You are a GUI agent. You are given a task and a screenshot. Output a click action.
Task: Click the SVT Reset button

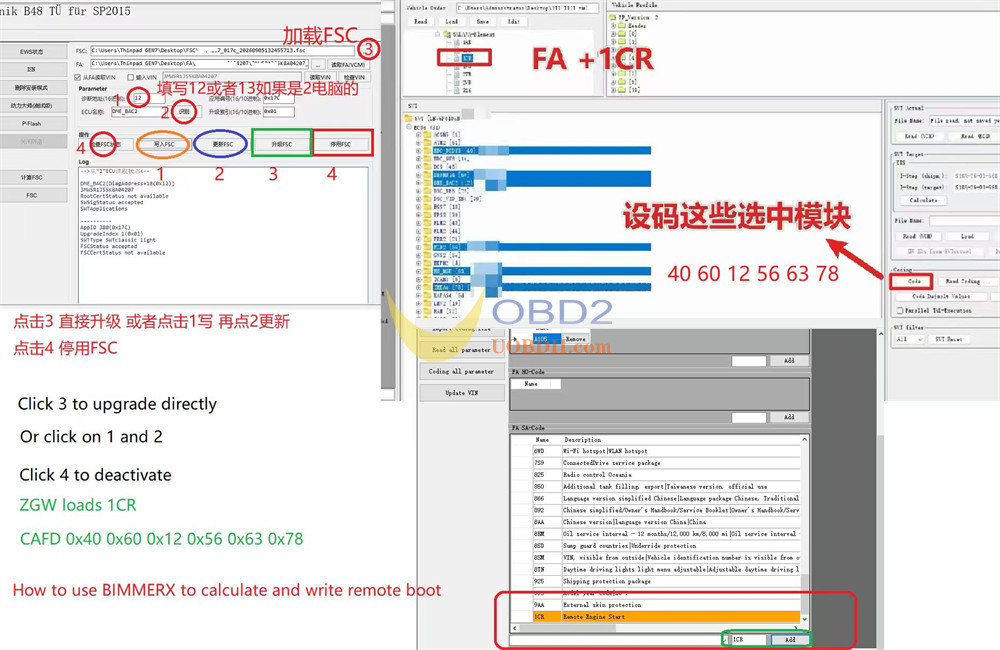point(948,339)
